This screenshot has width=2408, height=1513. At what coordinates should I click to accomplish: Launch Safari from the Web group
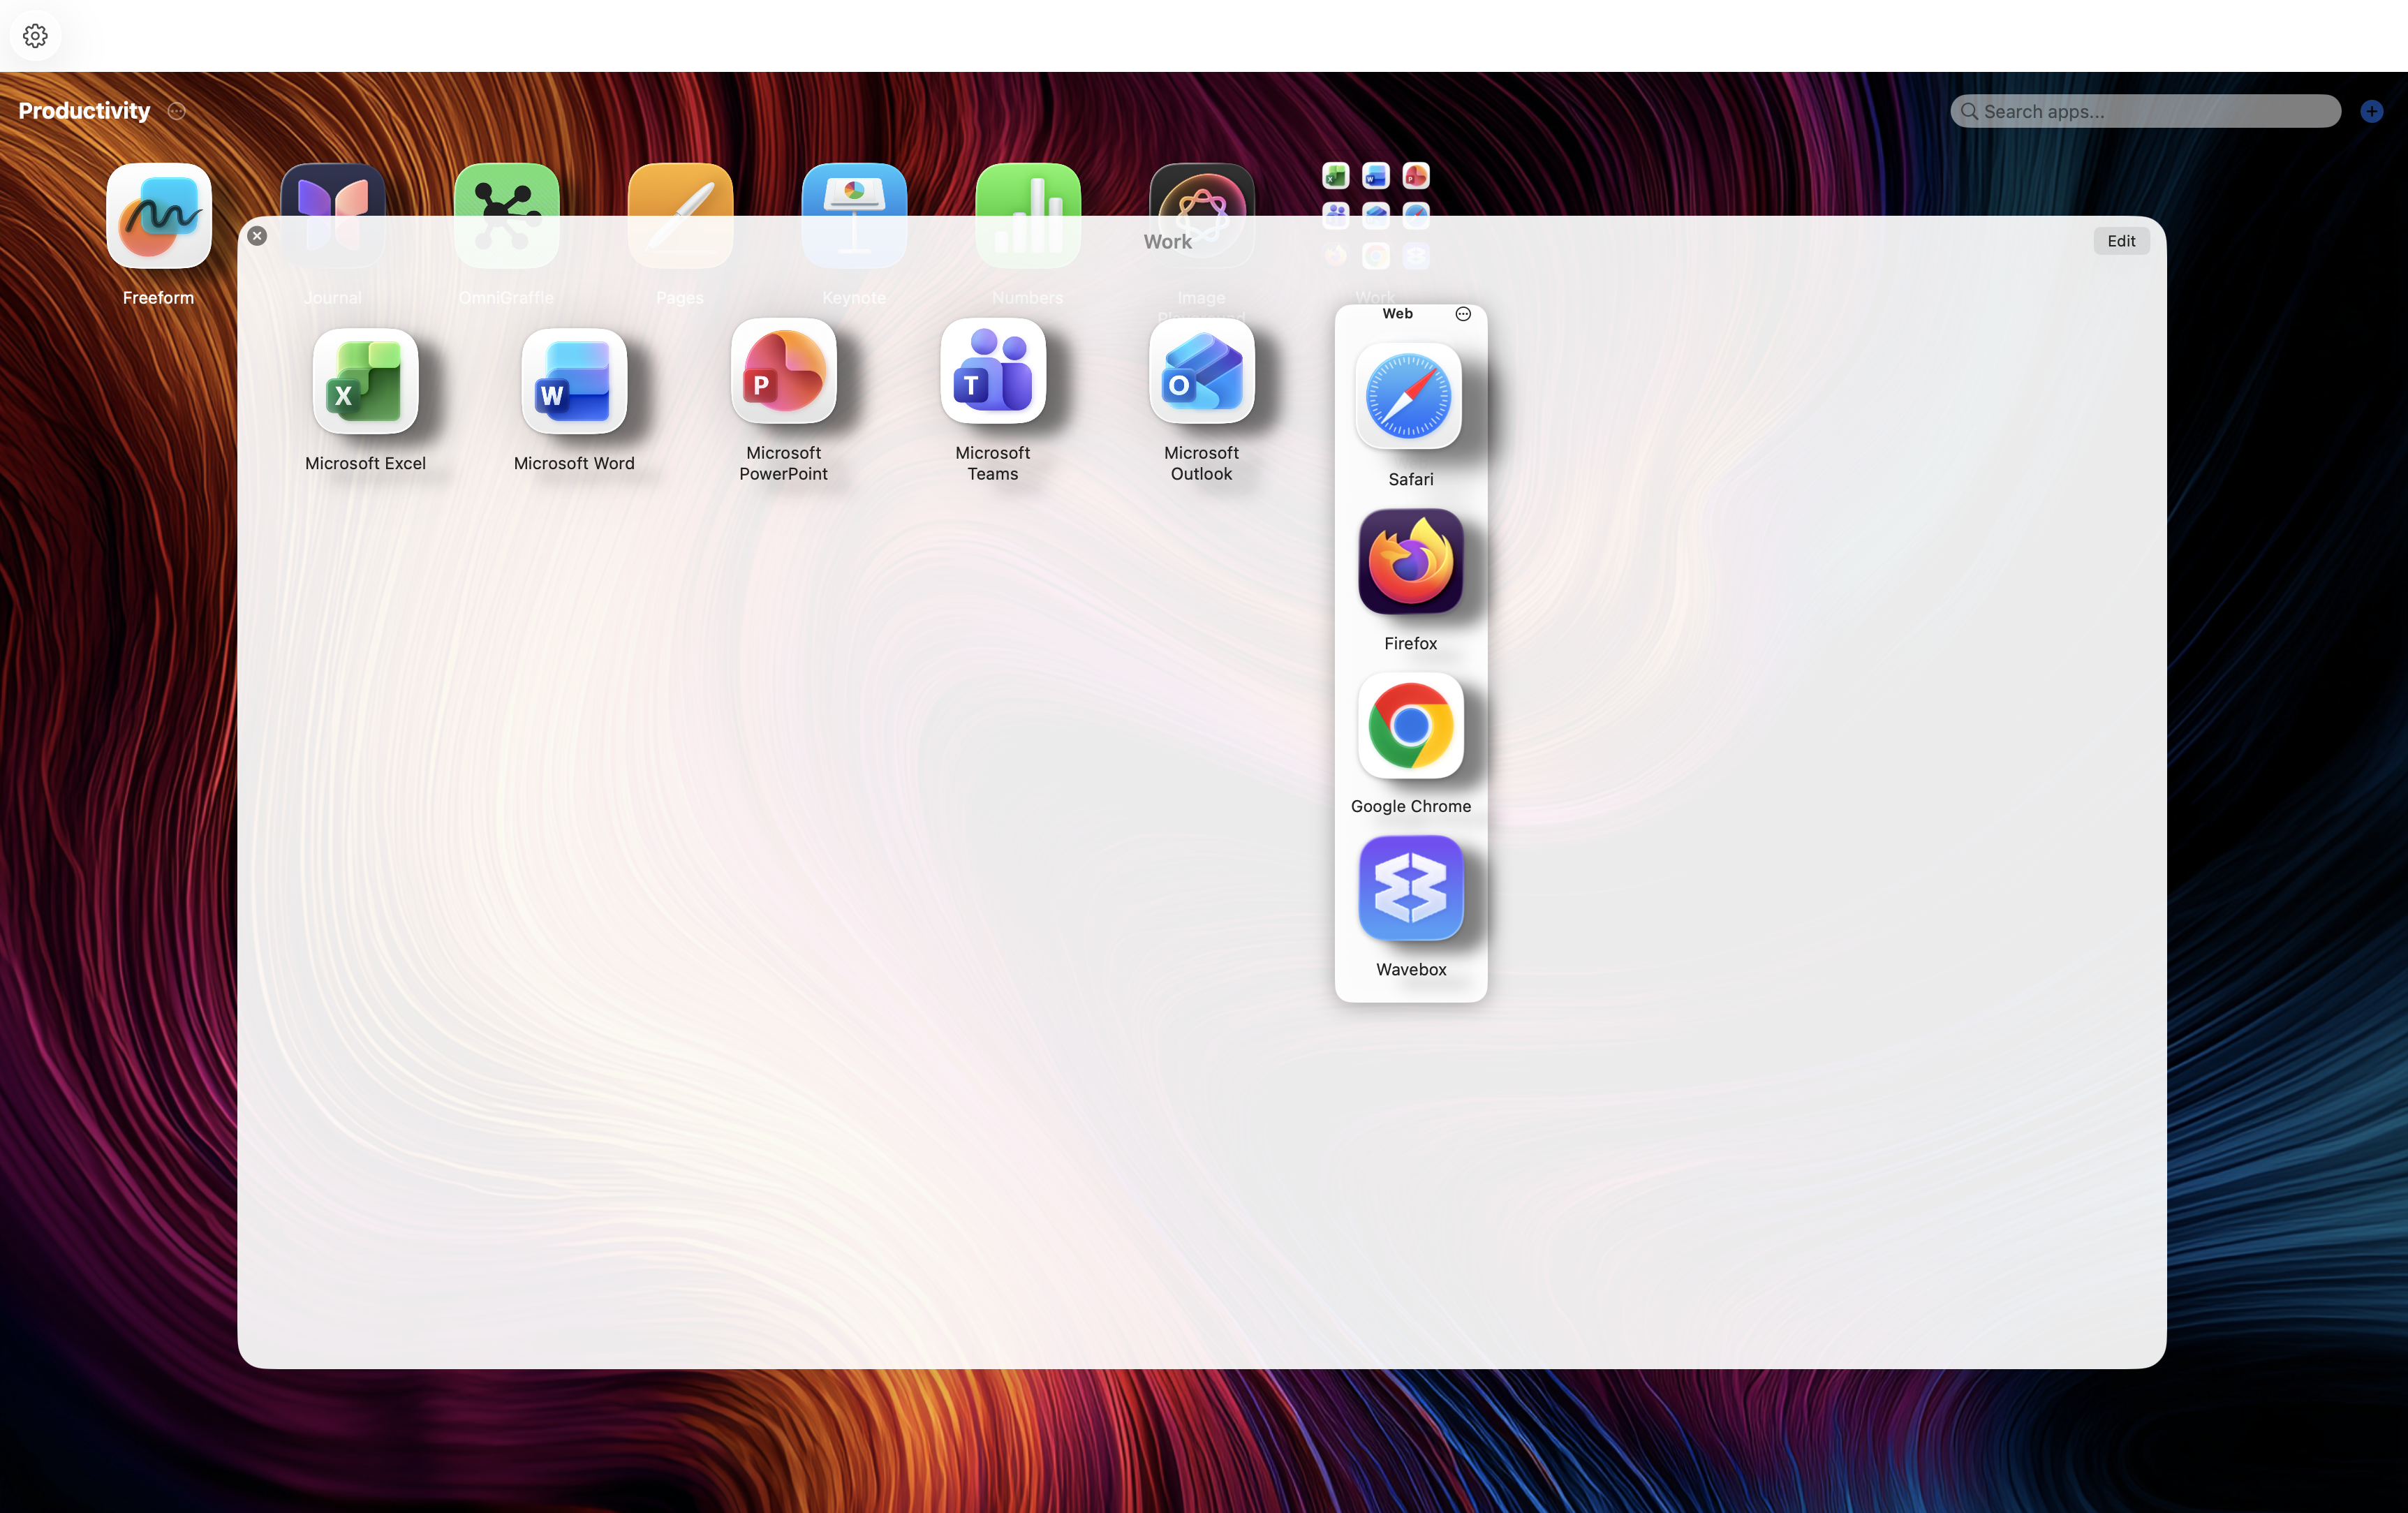pyautogui.click(x=1410, y=397)
